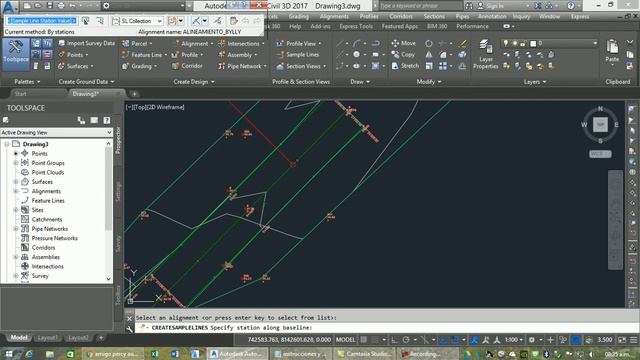Click the Cut icon in Clipboard
This screenshot has height=360, width=640.
point(630,43)
